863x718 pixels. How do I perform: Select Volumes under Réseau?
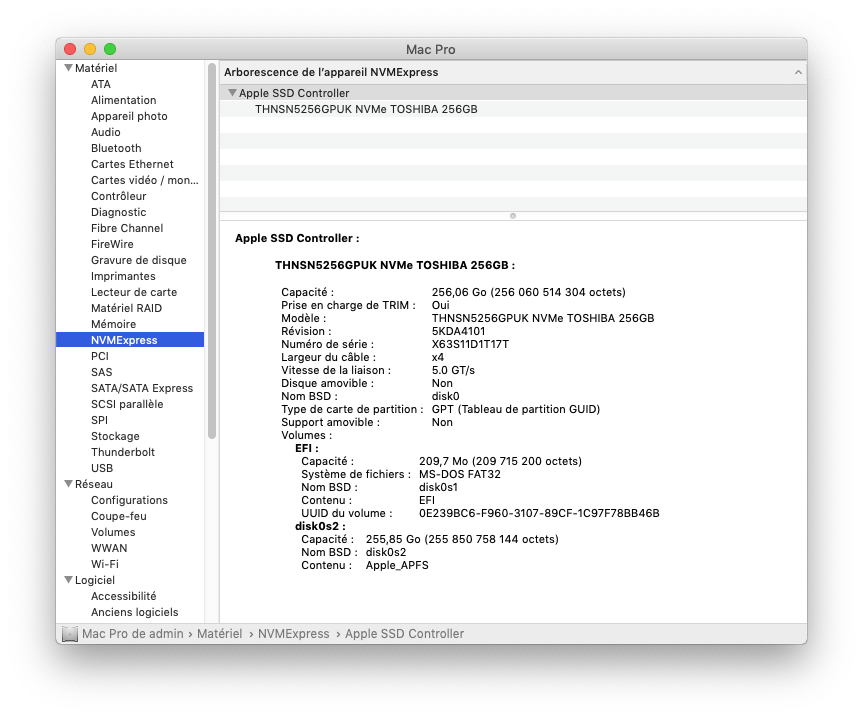tap(113, 532)
